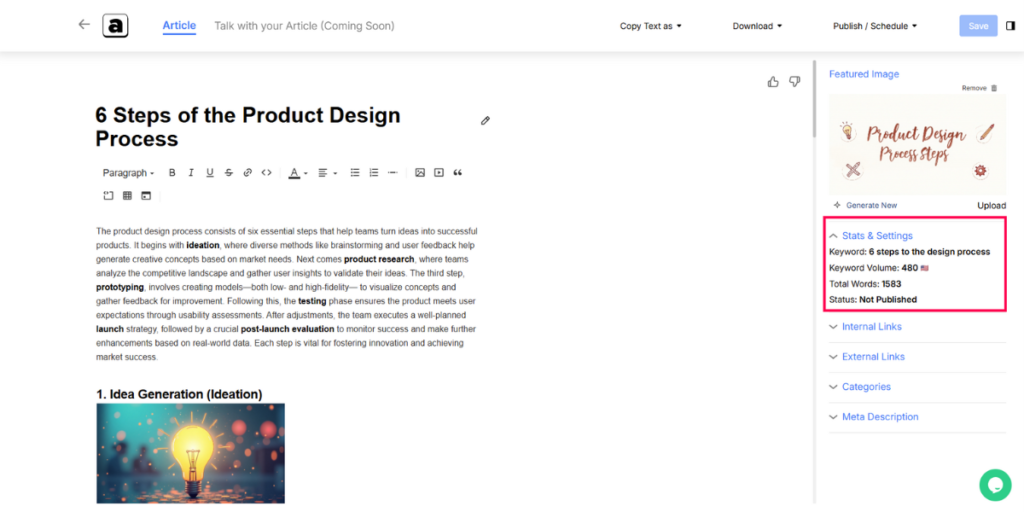Insert a hyperlink
1024x512 pixels.
point(248,173)
